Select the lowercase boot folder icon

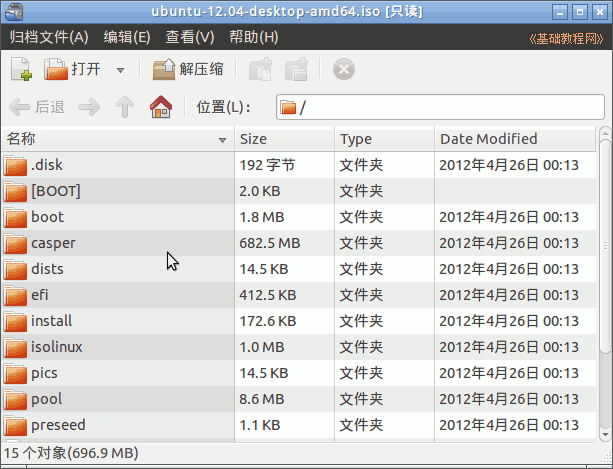(16, 217)
